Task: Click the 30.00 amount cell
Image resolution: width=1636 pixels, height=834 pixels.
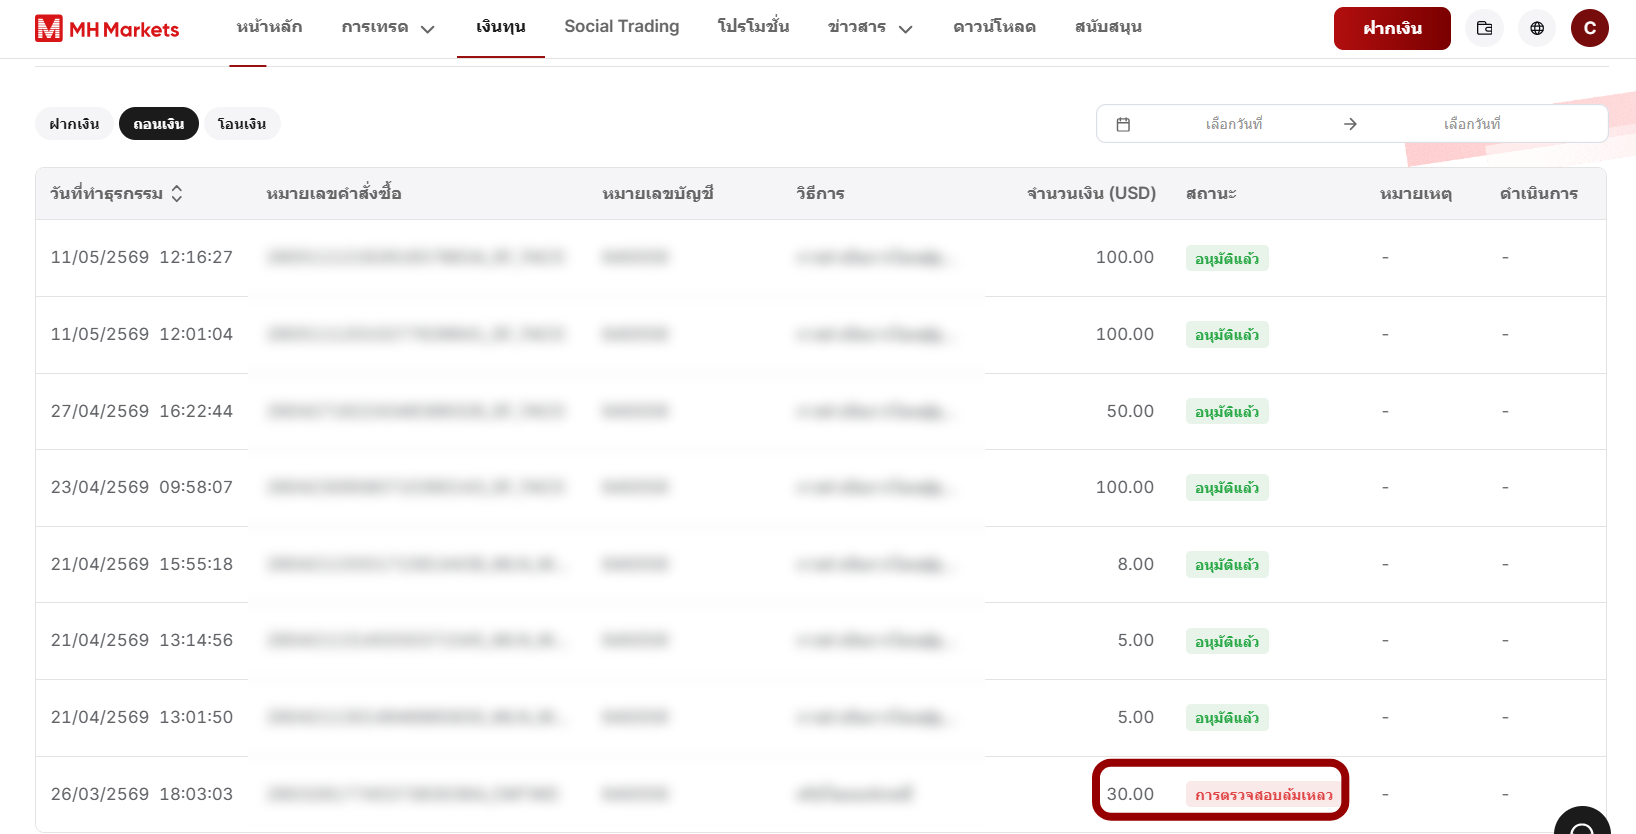Action: click(x=1130, y=794)
